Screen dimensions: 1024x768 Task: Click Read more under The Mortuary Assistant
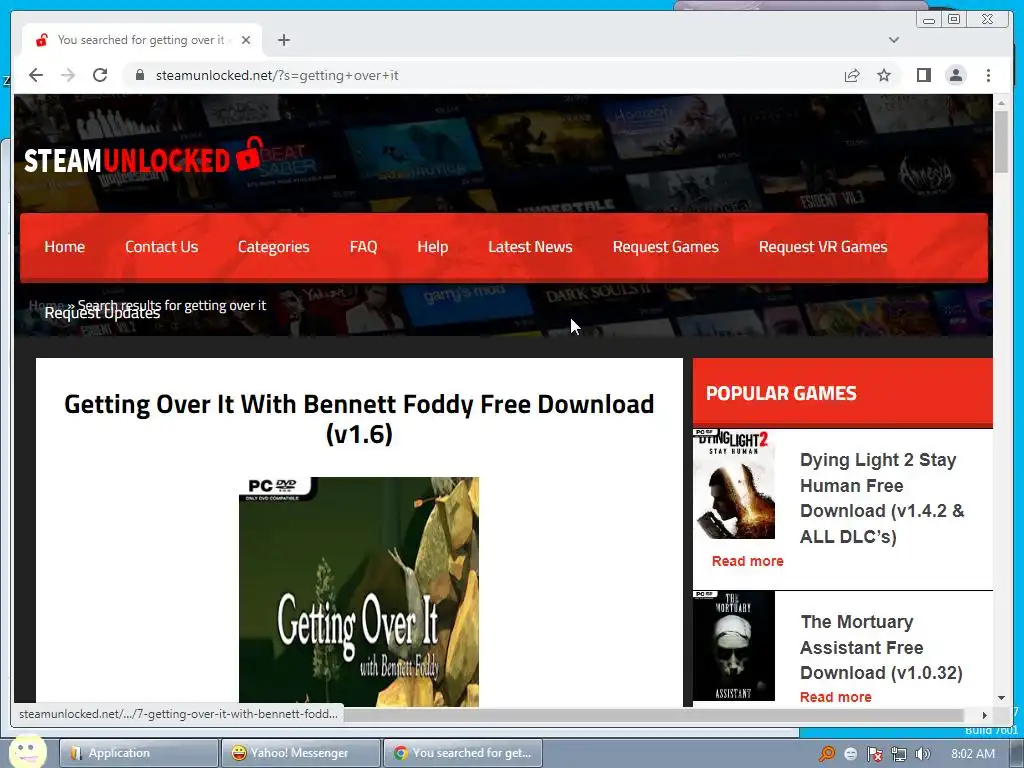(836, 697)
